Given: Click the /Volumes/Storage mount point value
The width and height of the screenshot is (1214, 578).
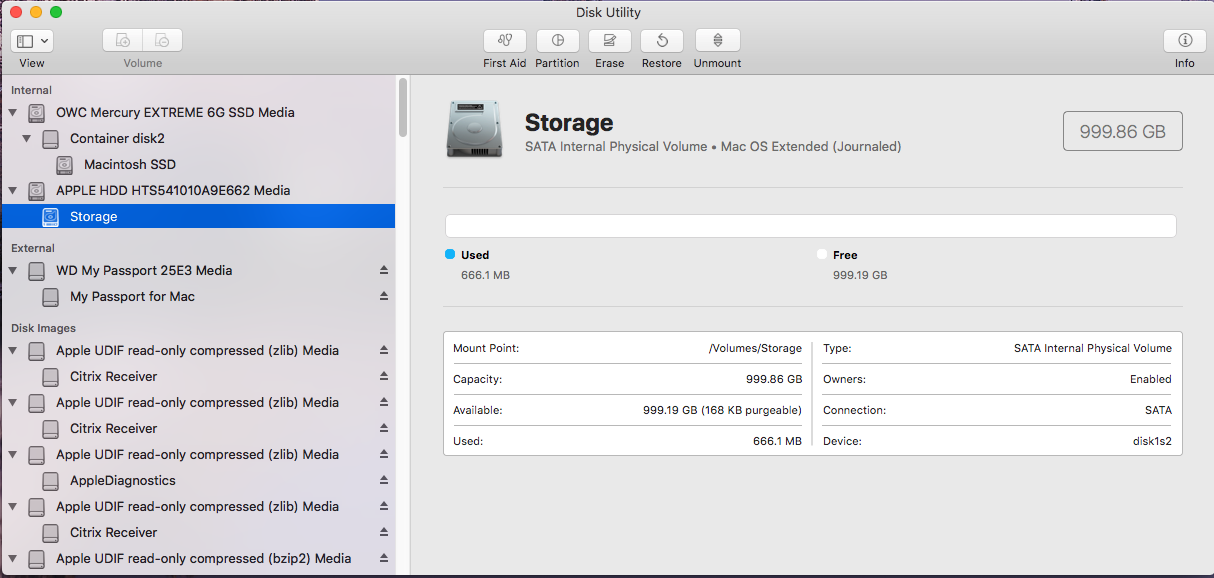Looking at the screenshot, I should [x=755, y=348].
